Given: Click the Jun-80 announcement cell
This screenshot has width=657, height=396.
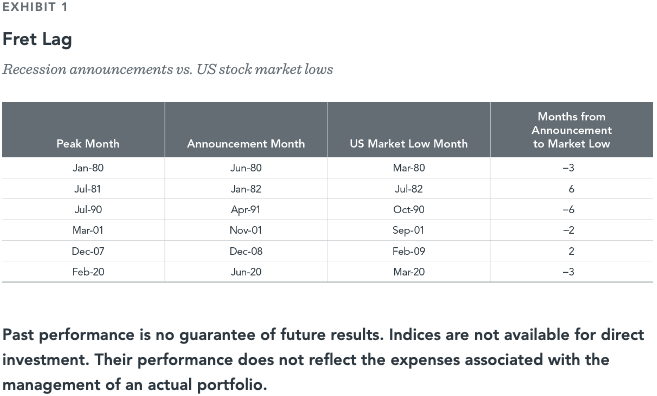Looking at the screenshot, I should point(246,168).
